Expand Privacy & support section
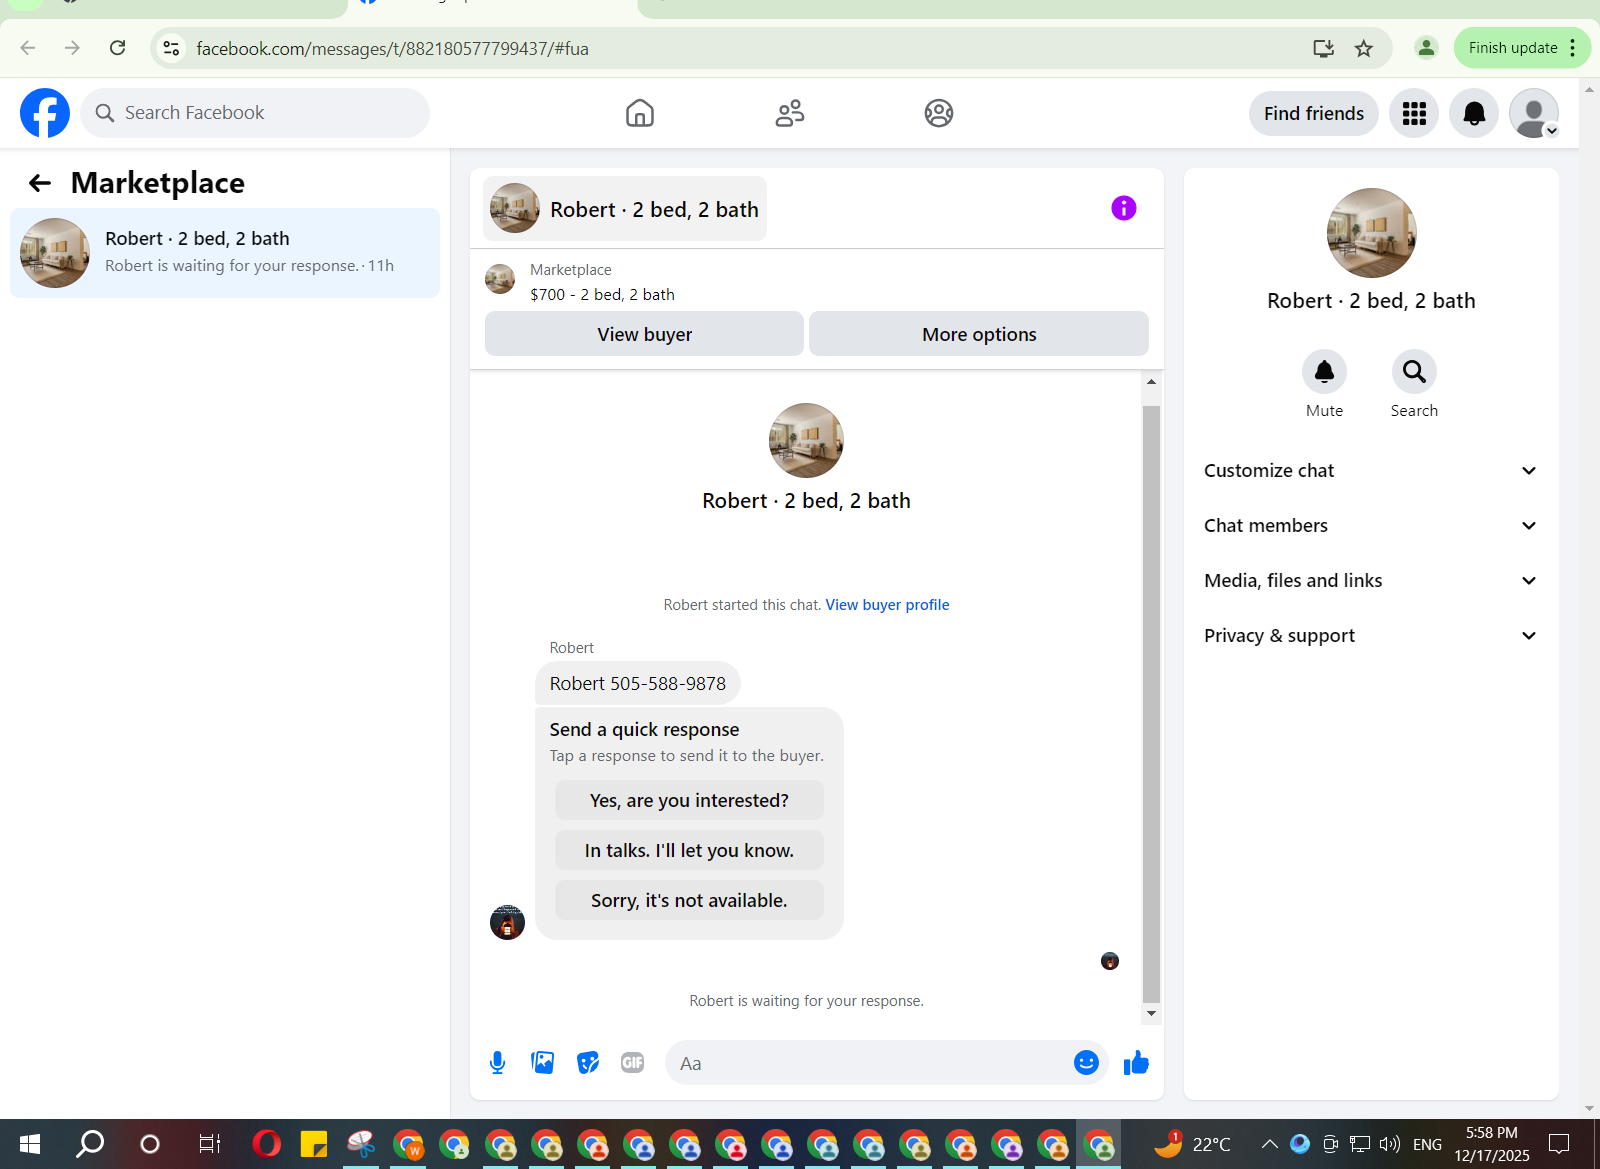The image size is (1600, 1169). 1370,636
